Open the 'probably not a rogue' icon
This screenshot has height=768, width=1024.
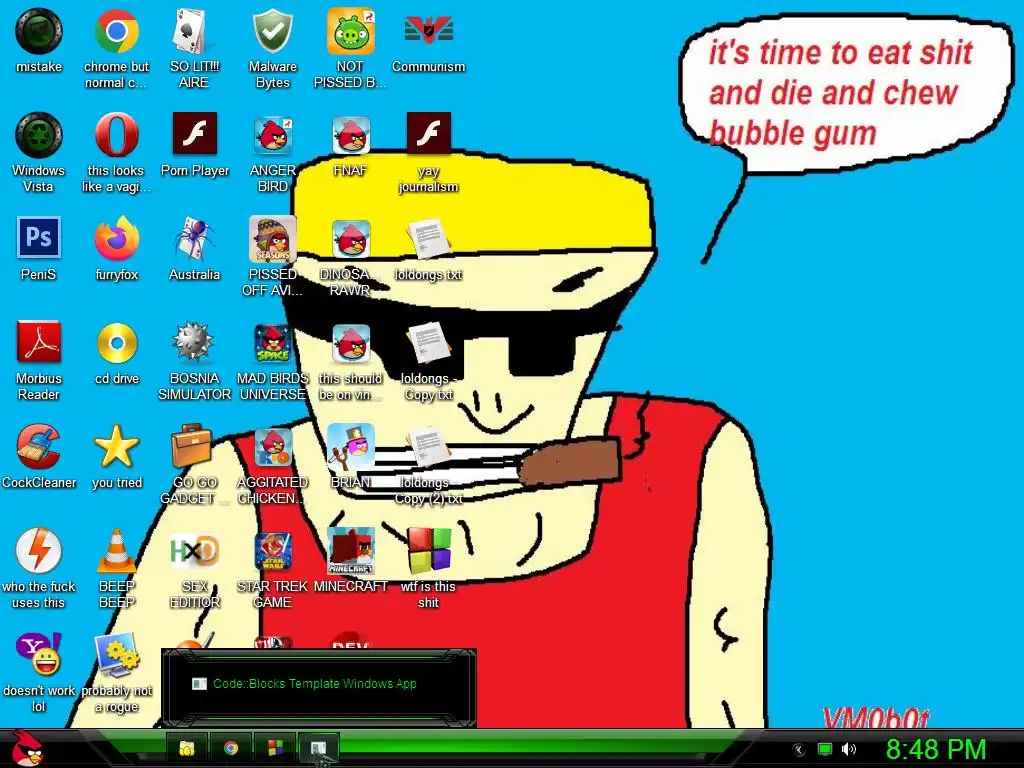pos(116,655)
